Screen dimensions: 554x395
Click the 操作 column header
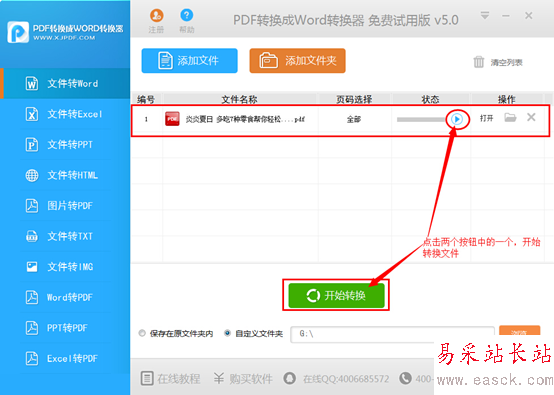[506, 99]
